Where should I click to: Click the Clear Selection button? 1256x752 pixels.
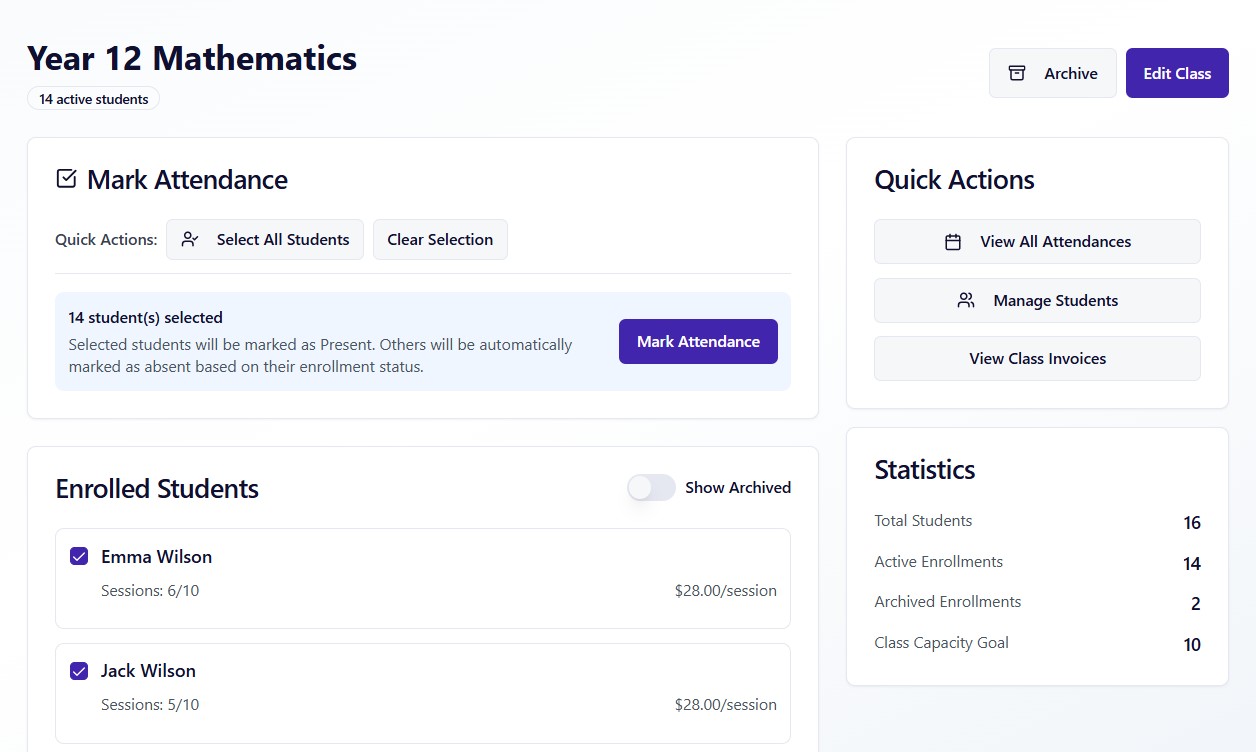[440, 239]
